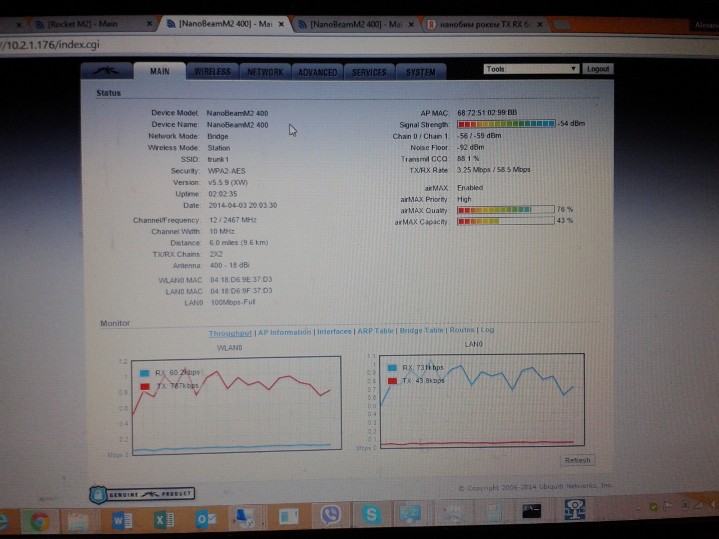
Task: Click the SSID value trunk1
Action: click(x=218, y=159)
